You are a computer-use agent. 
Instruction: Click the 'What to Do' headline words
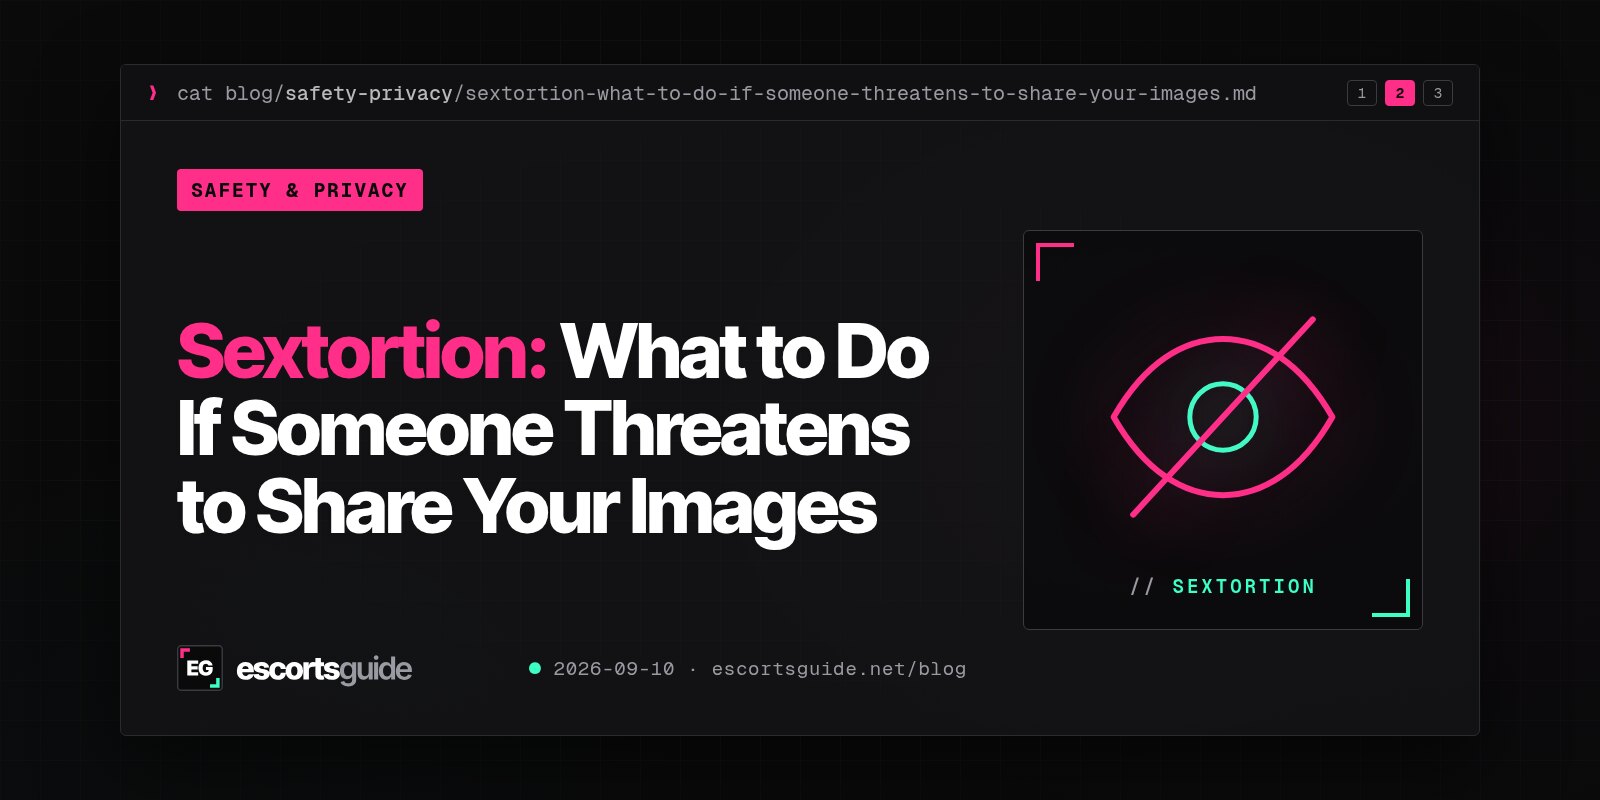[745, 352]
